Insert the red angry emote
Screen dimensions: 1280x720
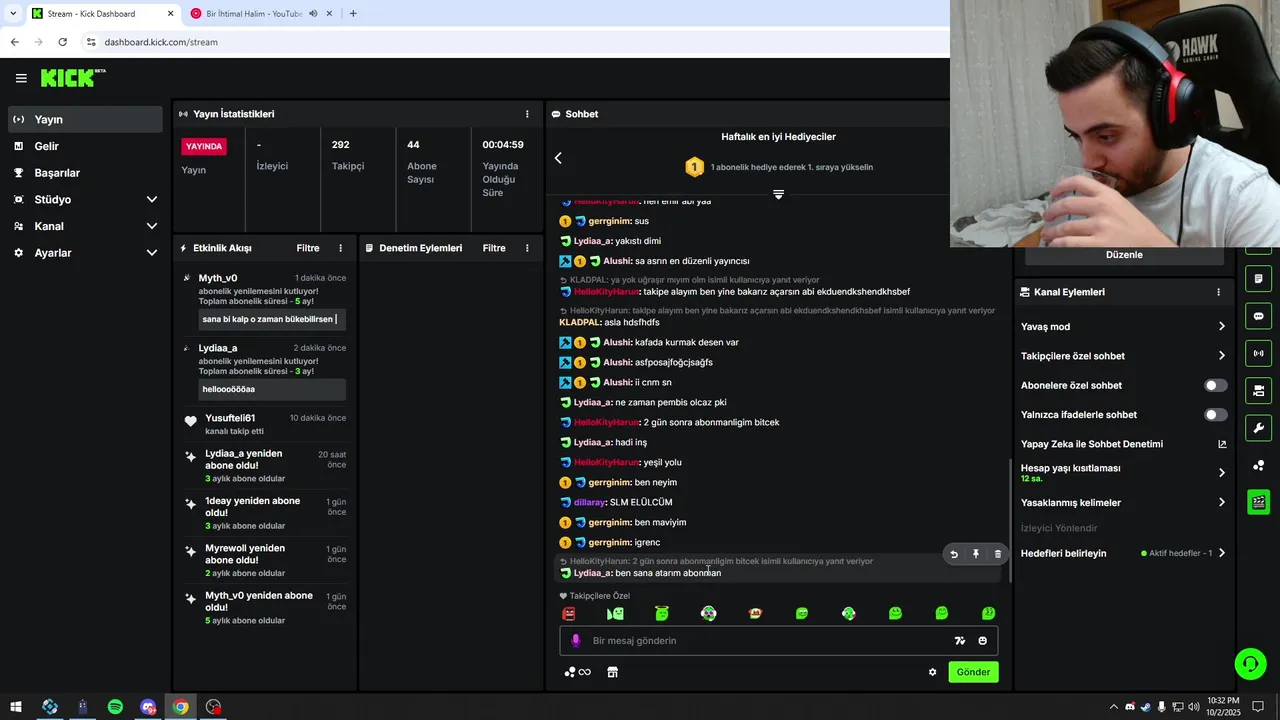click(568, 613)
